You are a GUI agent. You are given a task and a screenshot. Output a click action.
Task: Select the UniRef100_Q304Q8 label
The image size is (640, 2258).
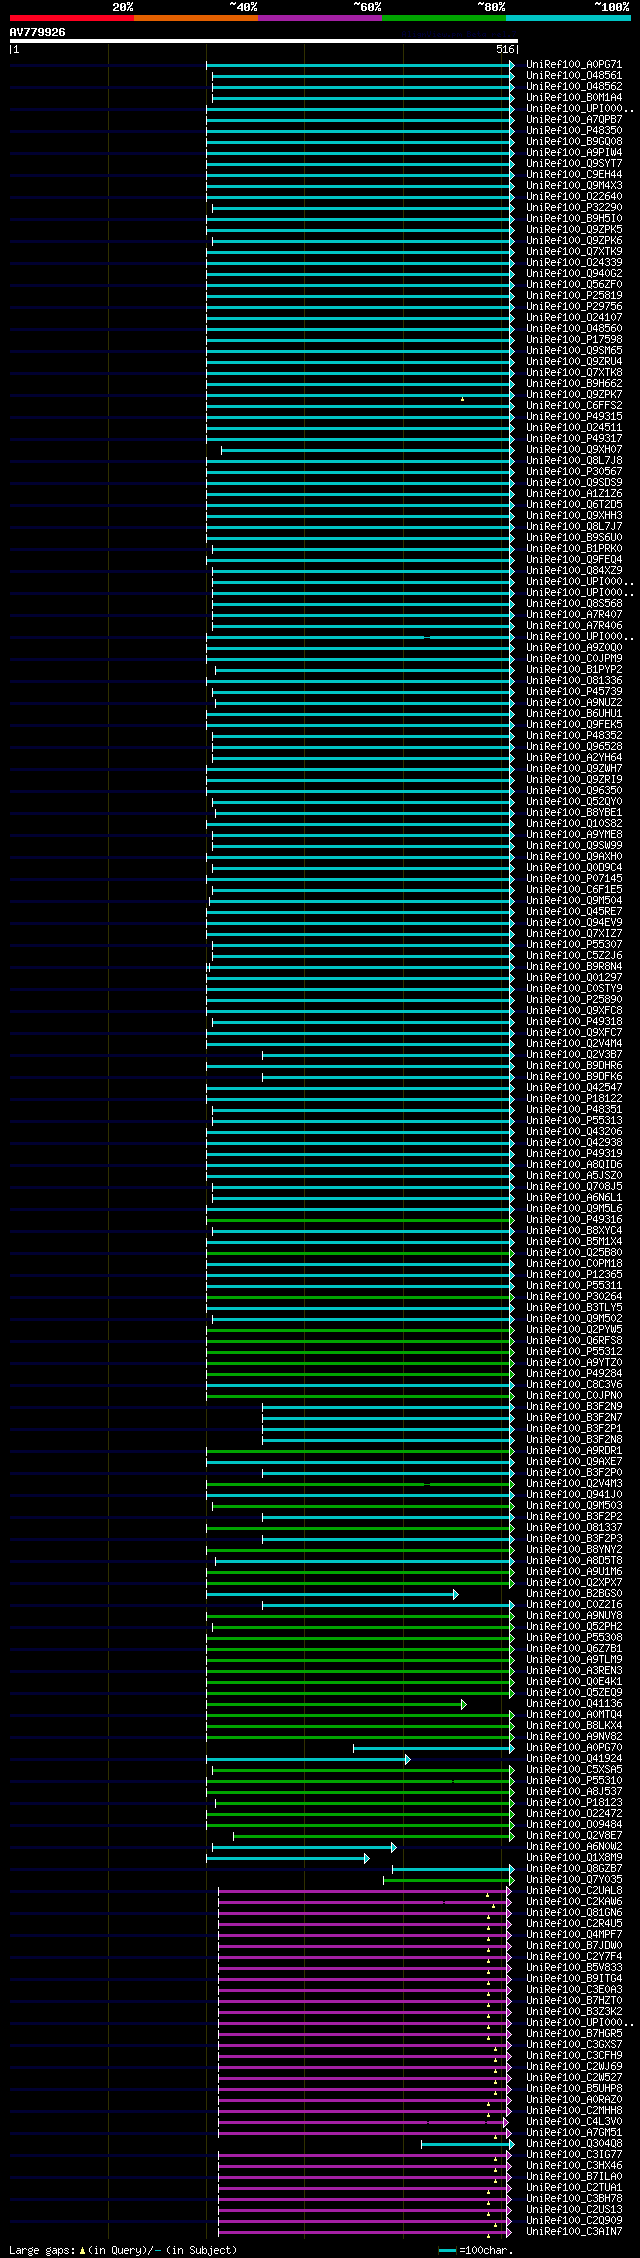pos(574,2144)
